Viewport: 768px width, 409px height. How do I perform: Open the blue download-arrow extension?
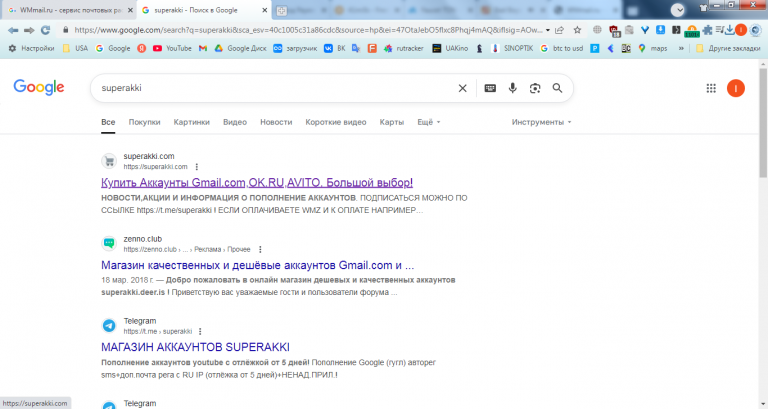point(660,30)
